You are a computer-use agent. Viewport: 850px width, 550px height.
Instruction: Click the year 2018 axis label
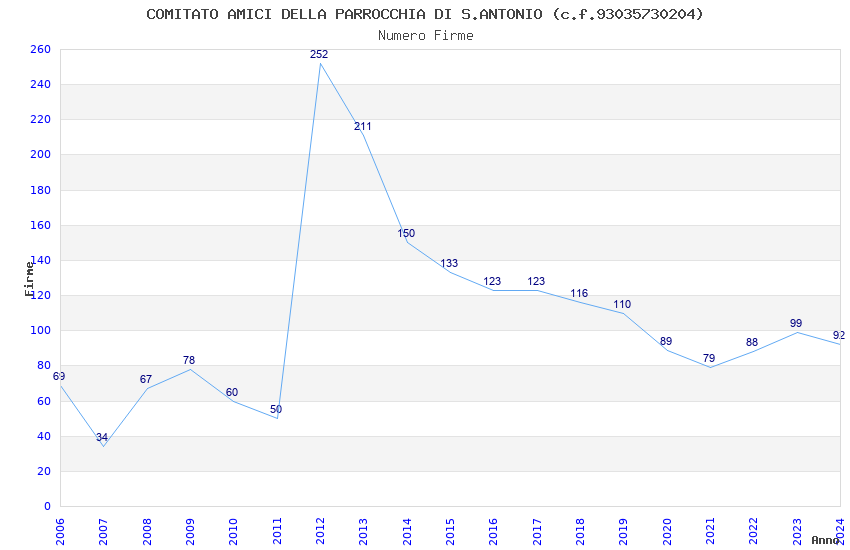point(580,531)
